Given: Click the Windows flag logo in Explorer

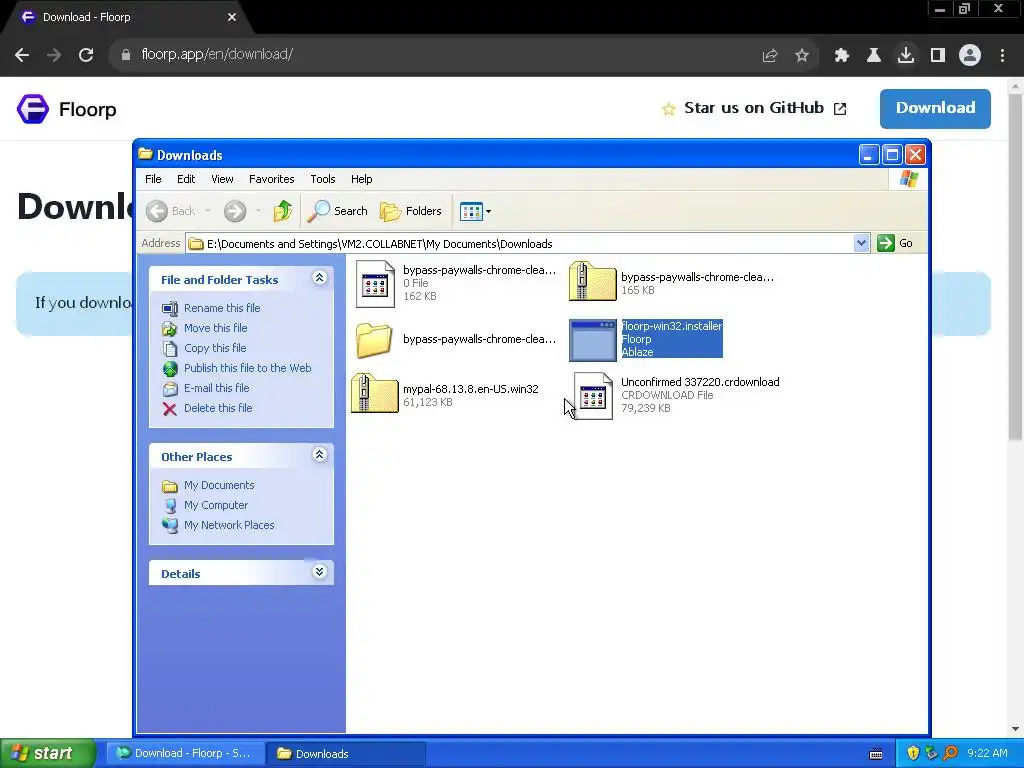Looking at the screenshot, I should [x=908, y=179].
